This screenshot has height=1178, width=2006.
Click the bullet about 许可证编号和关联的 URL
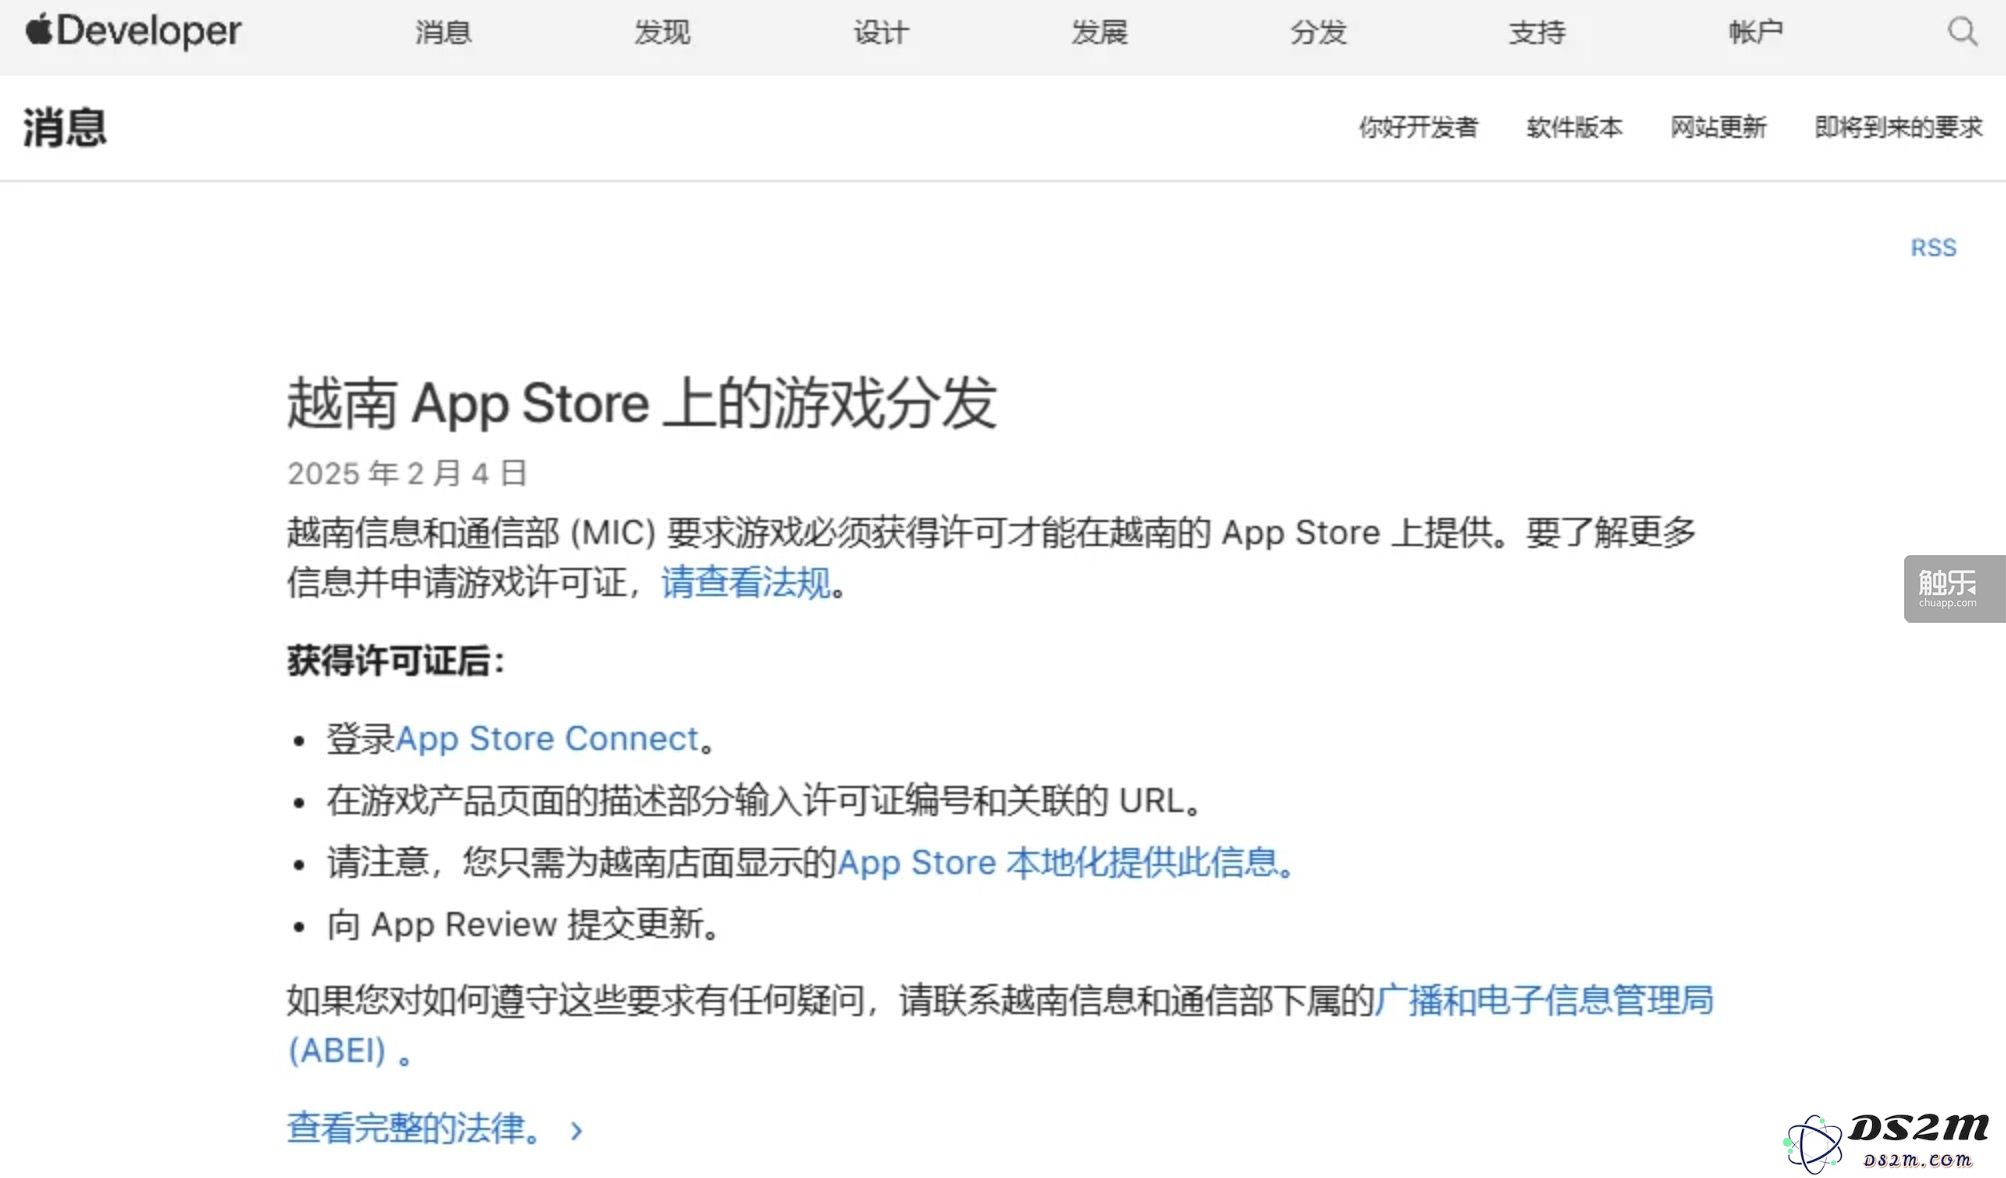pyautogui.click(x=765, y=800)
